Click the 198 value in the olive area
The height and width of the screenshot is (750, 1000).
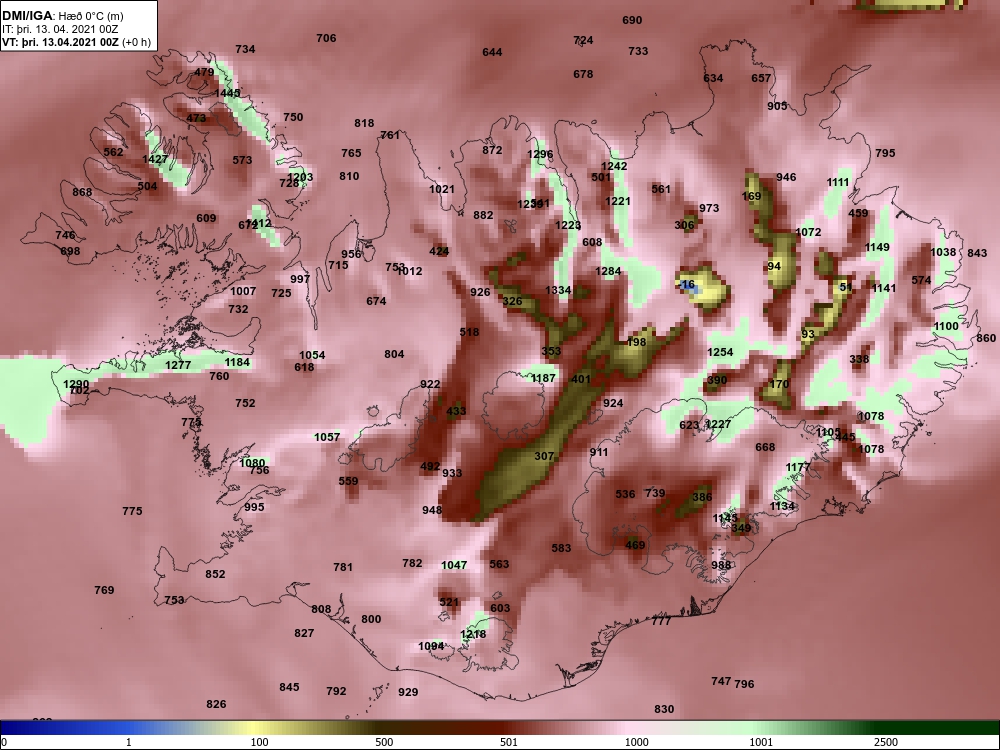click(636, 342)
